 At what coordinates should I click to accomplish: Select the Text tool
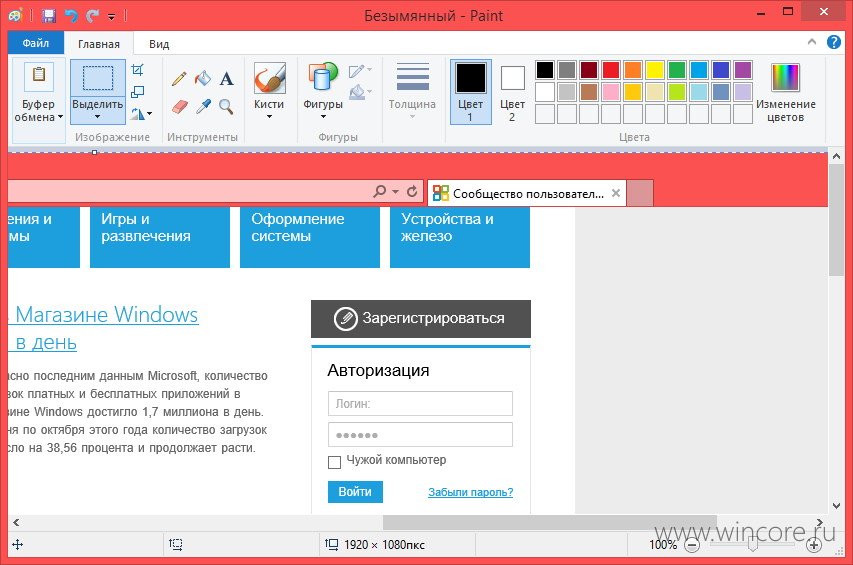226,79
